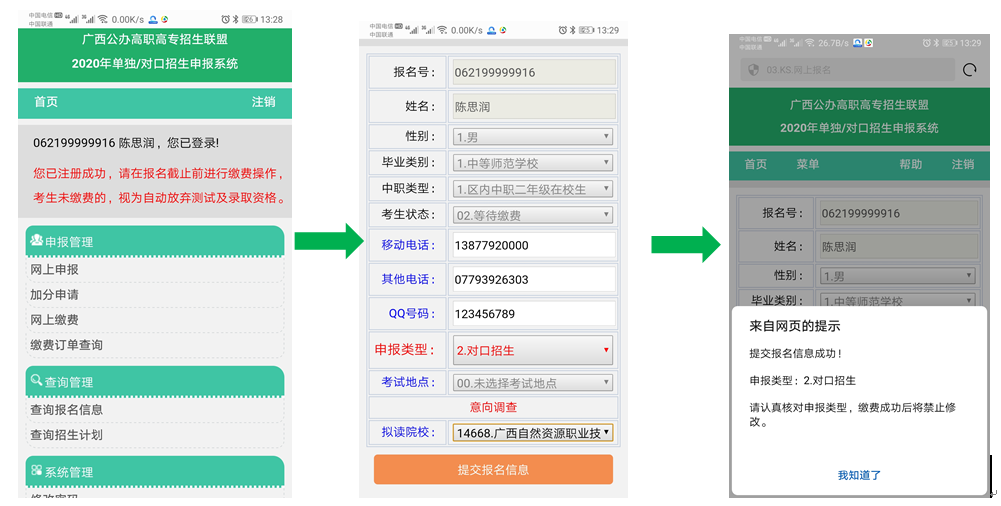Viewport: 1001px width, 506px height.
Task: Tap 我知道了 in the dialog
Action: [859, 475]
